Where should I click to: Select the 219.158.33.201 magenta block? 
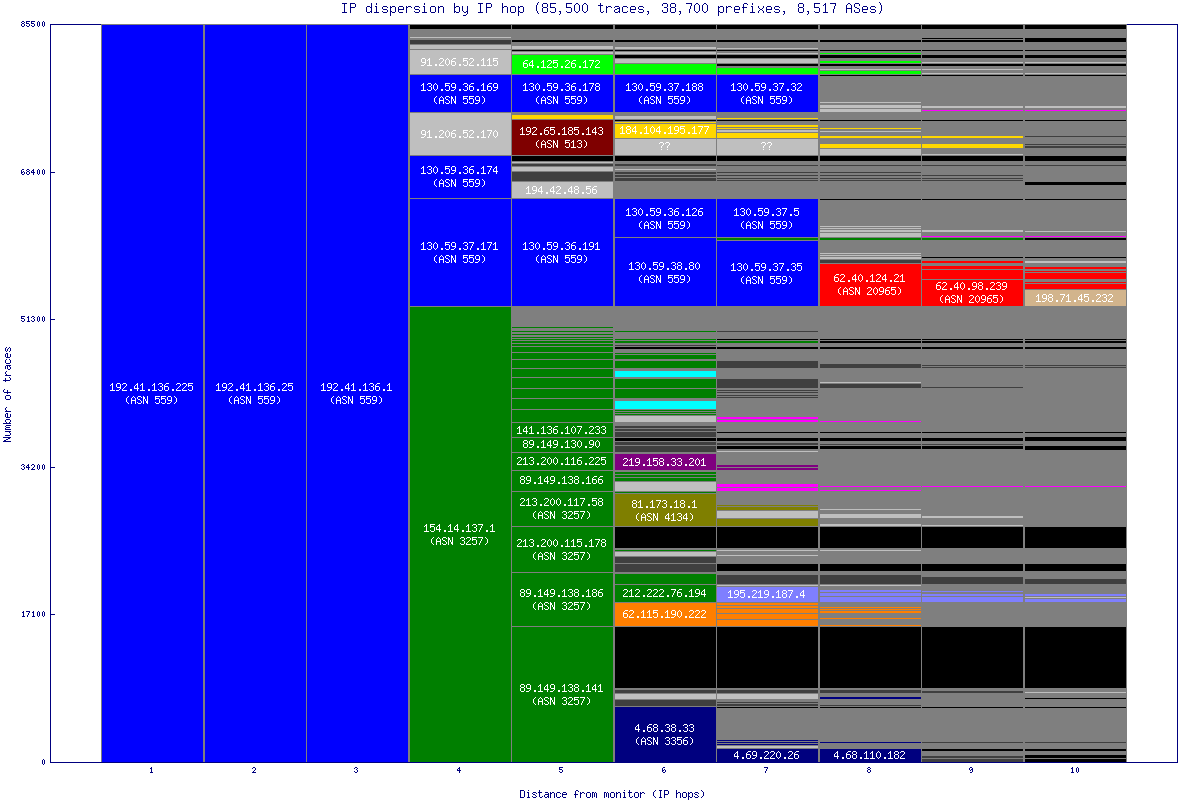pyautogui.click(x=665, y=463)
